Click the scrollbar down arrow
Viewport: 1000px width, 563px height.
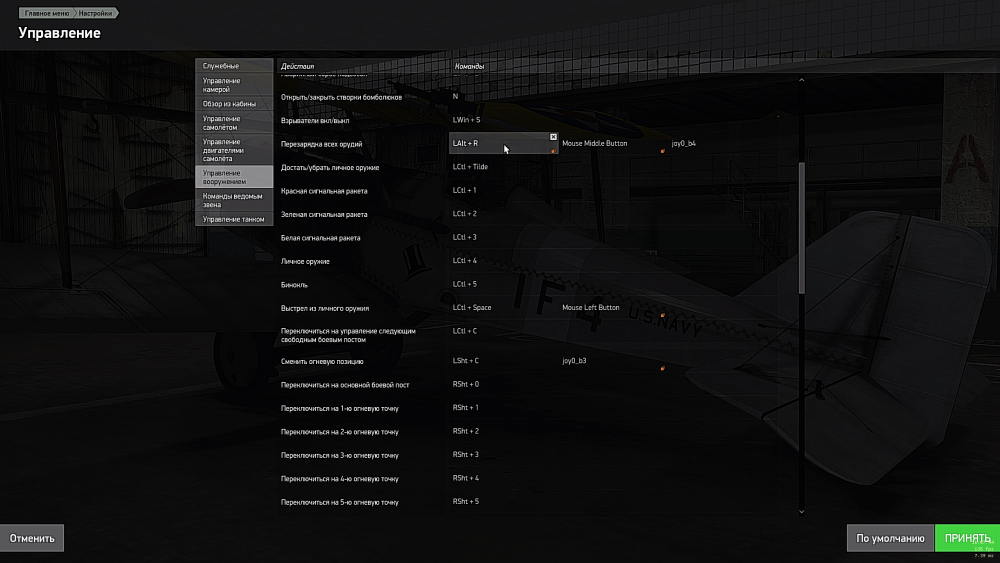click(802, 511)
